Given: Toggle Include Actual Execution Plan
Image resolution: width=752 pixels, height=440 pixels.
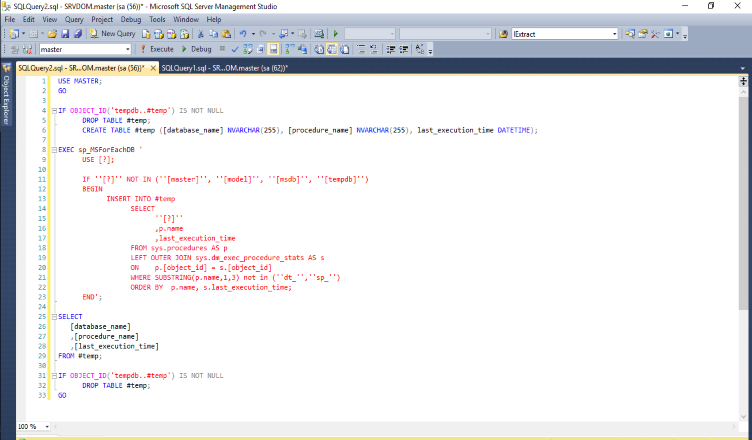Looking at the screenshot, I should 289,49.
